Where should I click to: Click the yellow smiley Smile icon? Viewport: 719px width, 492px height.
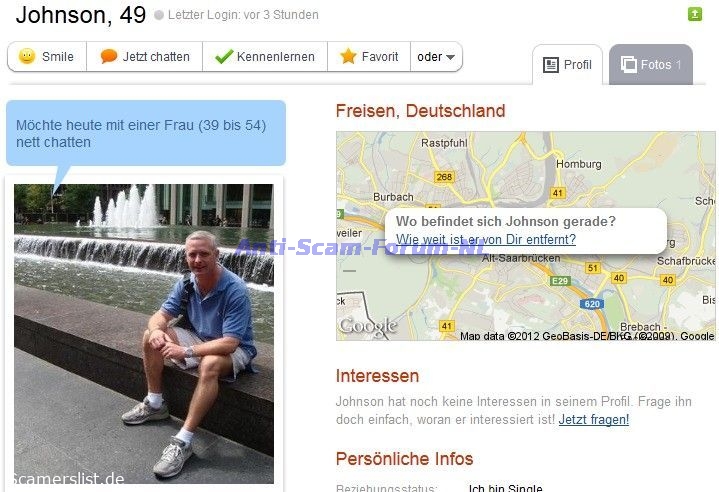pos(27,56)
